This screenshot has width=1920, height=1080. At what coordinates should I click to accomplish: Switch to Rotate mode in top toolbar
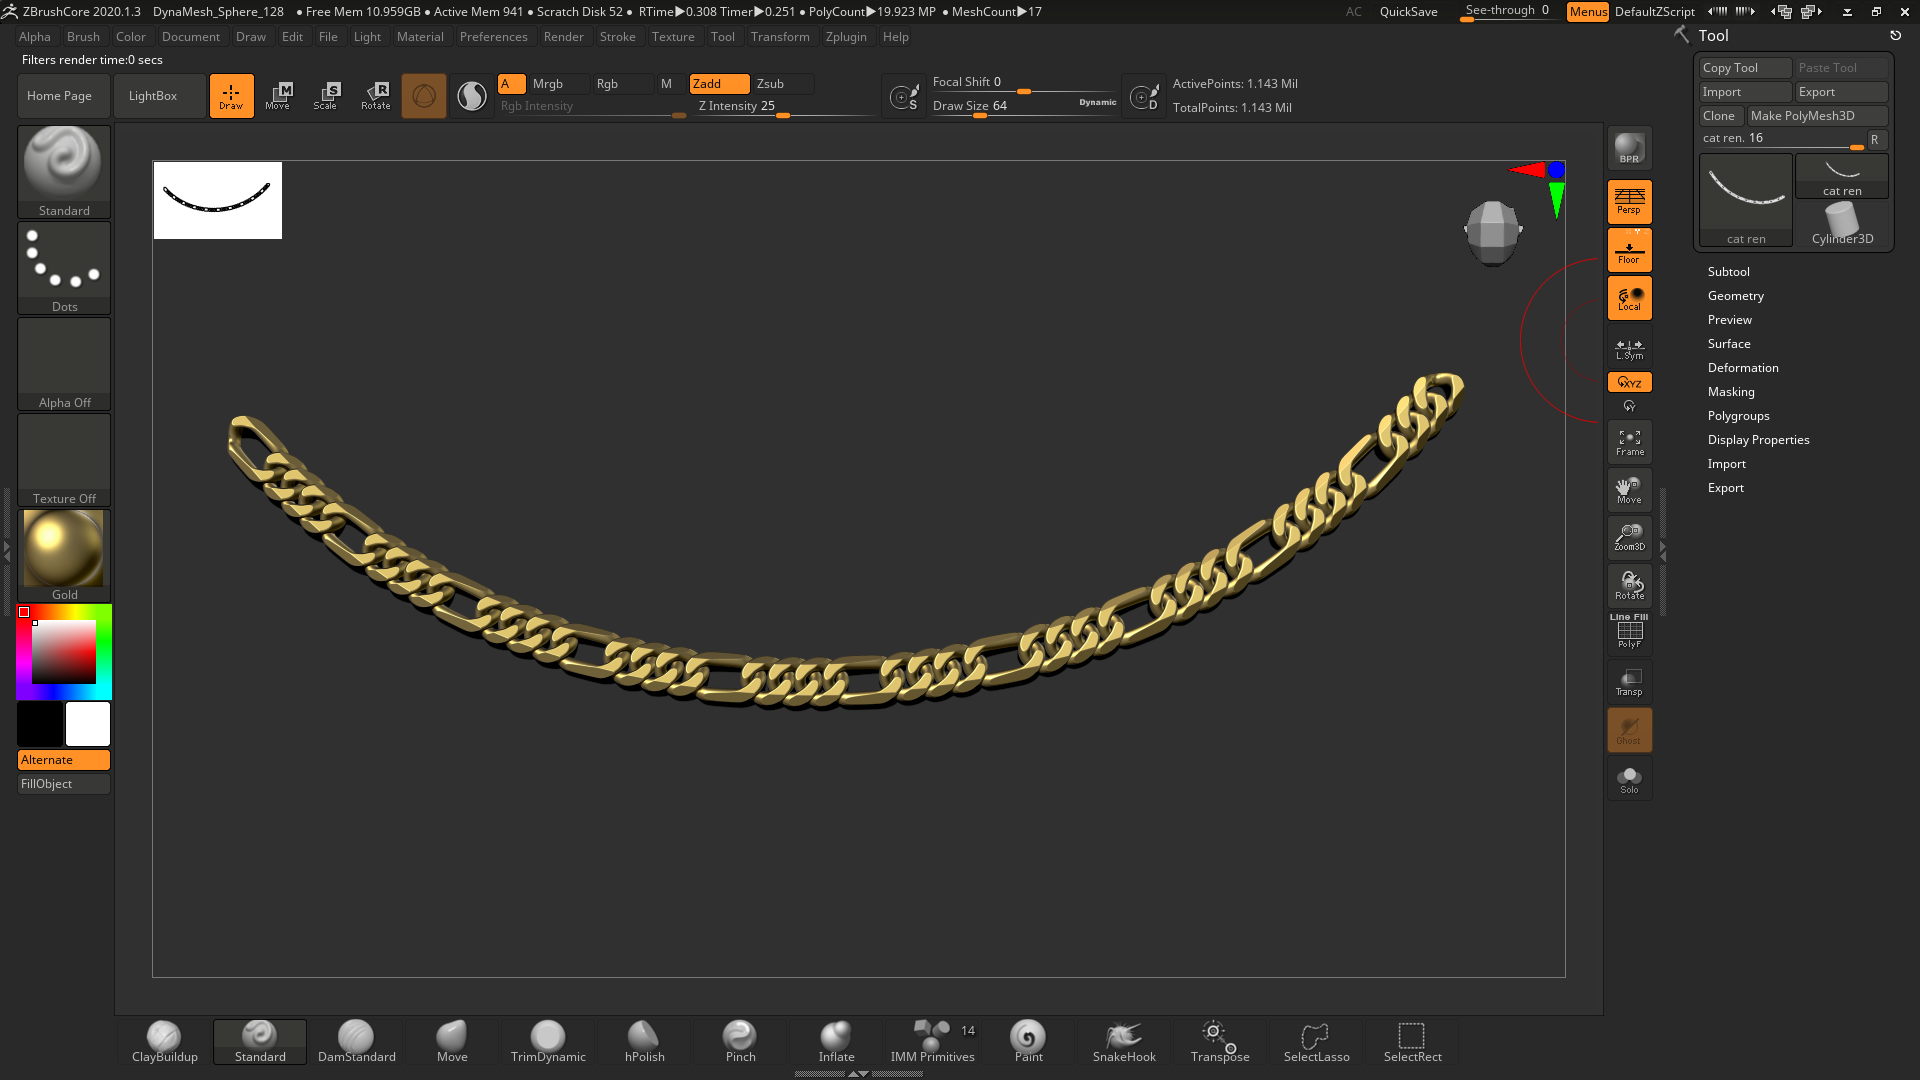pos(375,96)
